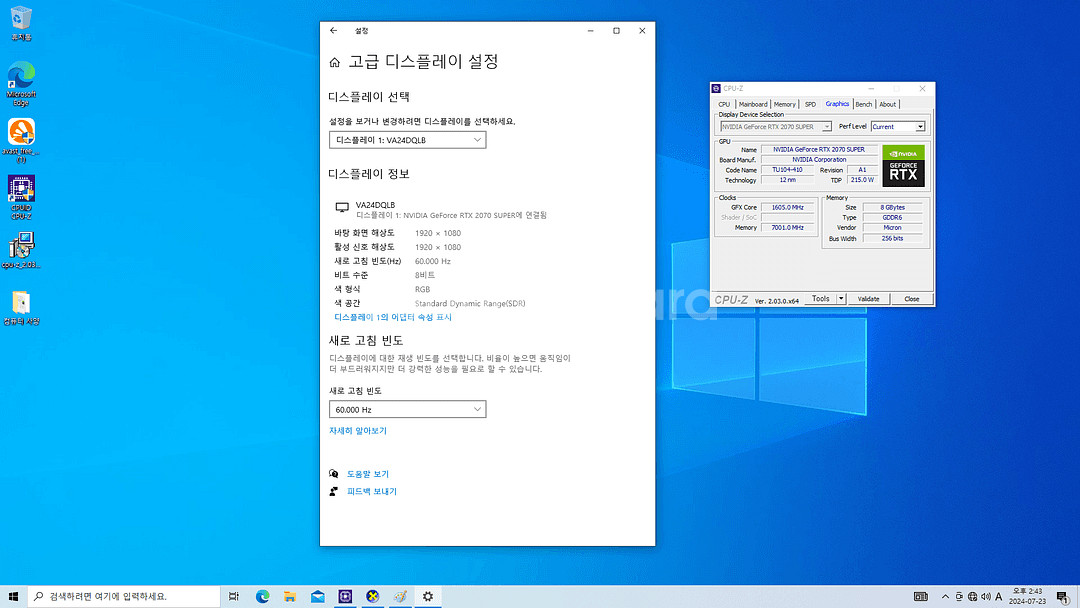Image resolution: width=1080 pixels, height=608 pixels.
Task: Show hidden tray icons chevron
Action: click(x=945, y=596)
